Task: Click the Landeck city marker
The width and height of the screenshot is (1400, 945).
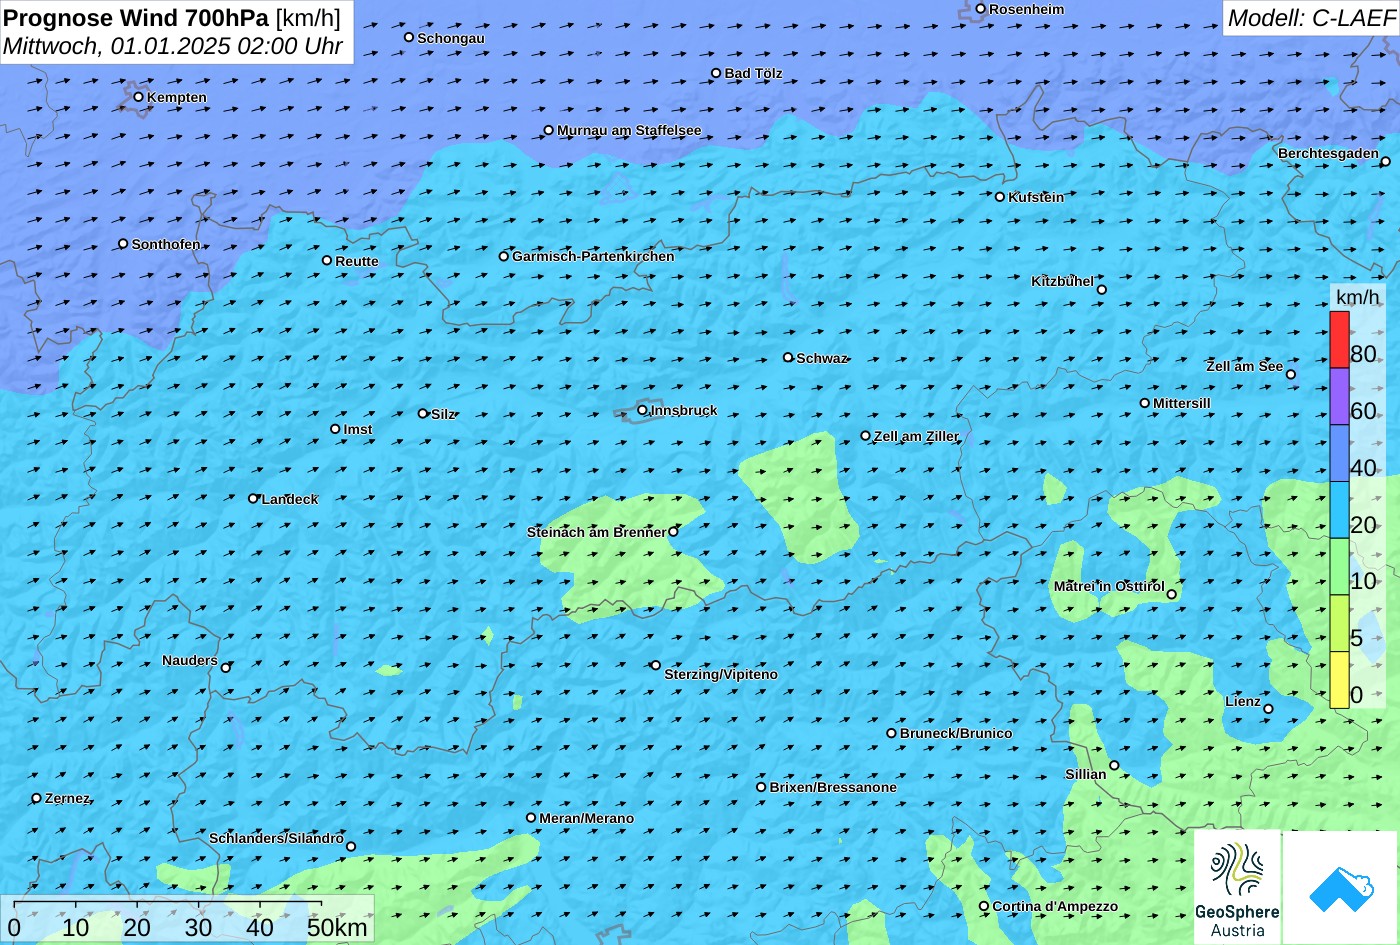Action: (253, 498)
